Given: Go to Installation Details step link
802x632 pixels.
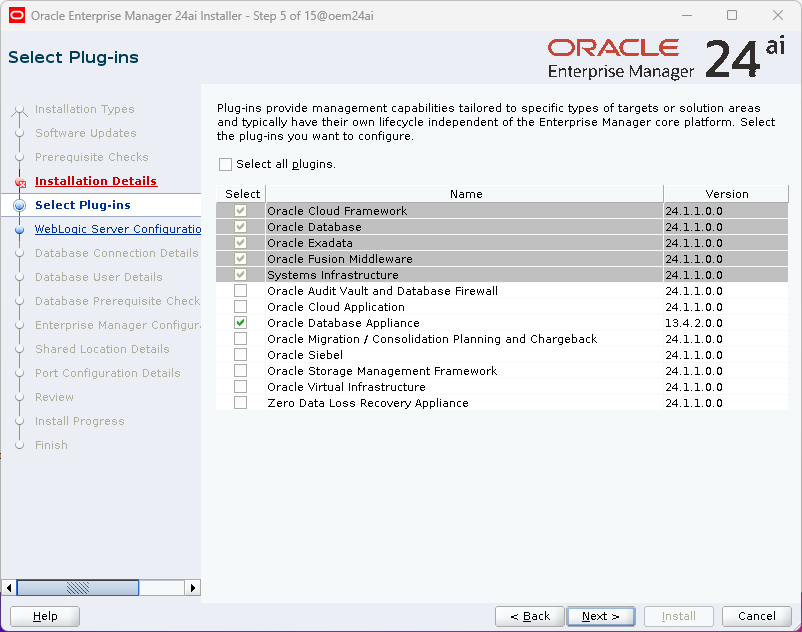Looking at the screenshot, I should [x=96, y=181].
